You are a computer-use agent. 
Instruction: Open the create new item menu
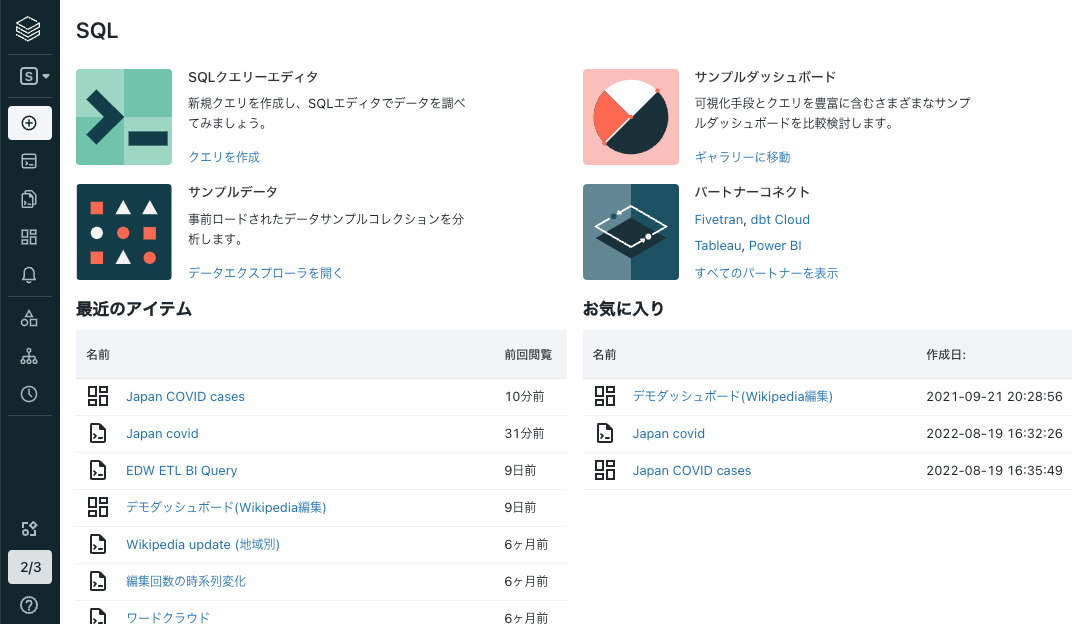coord(30,122)
